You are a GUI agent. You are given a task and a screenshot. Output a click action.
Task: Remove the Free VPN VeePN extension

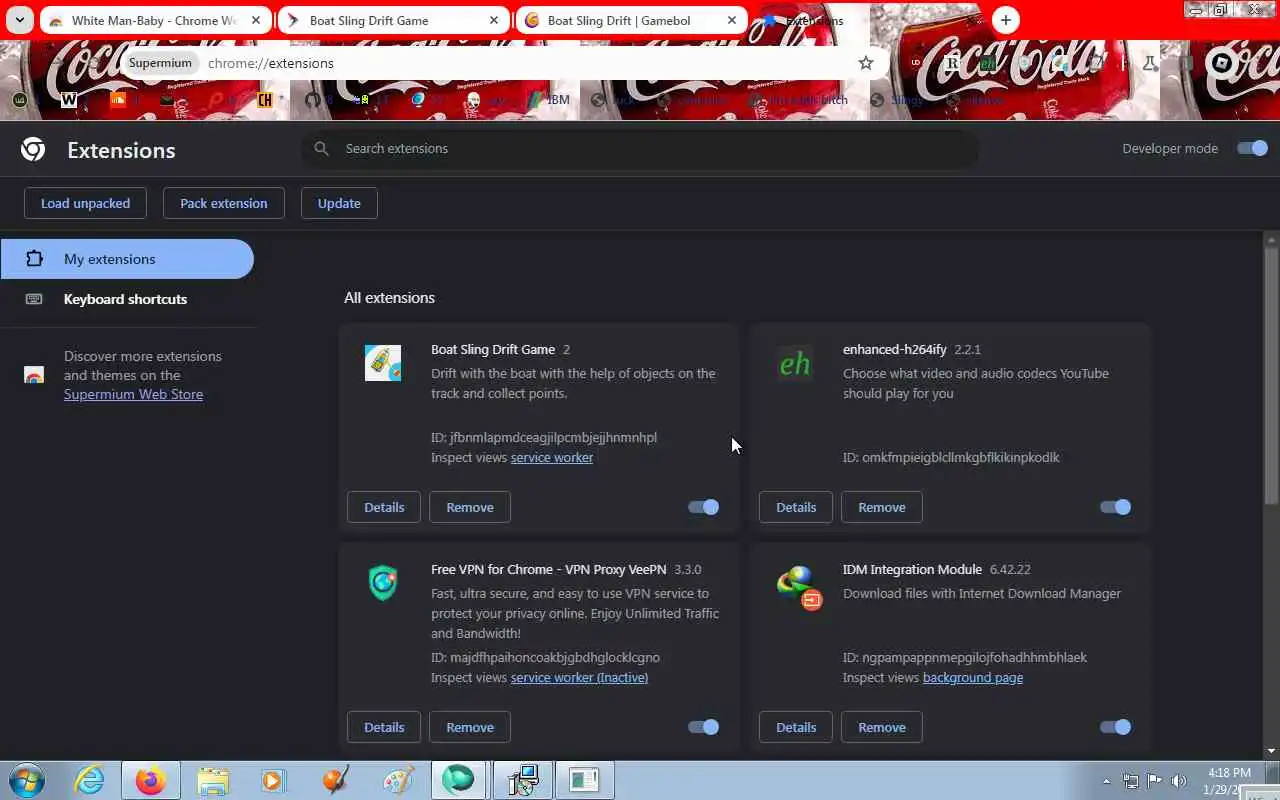point(470,727)
